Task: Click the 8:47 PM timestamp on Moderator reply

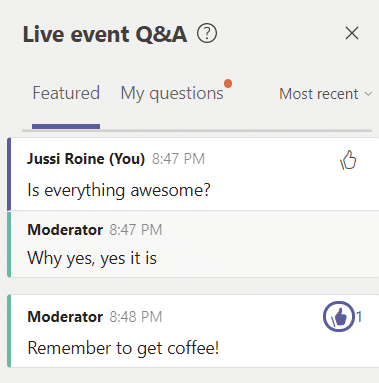Action: coord(136,230)
